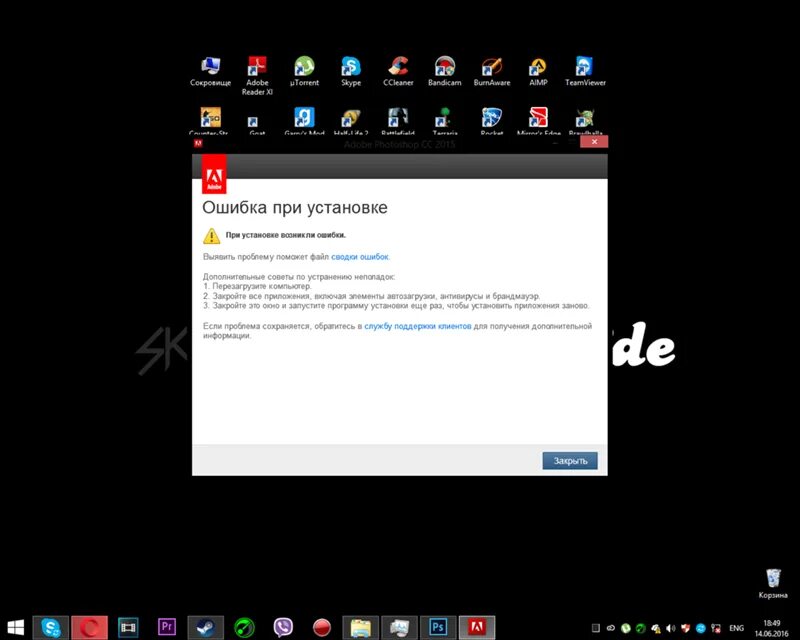Click the red record button taskbar icon
Viewport: 800px width, 640px height.
click(321, 627)
